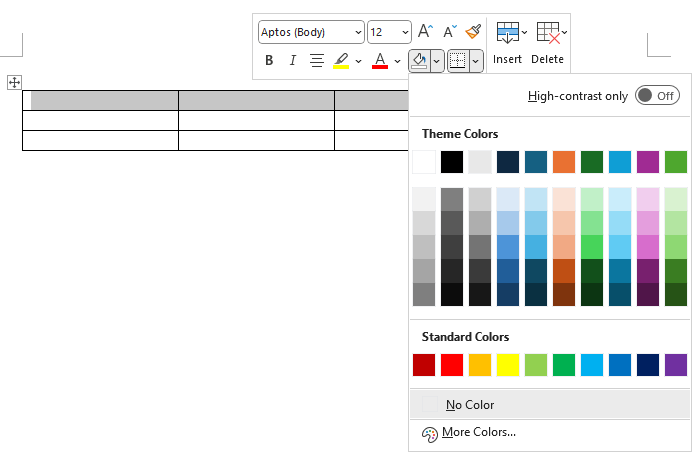
Task: Expand borders dropdown arrow
Action: point(476,61)
